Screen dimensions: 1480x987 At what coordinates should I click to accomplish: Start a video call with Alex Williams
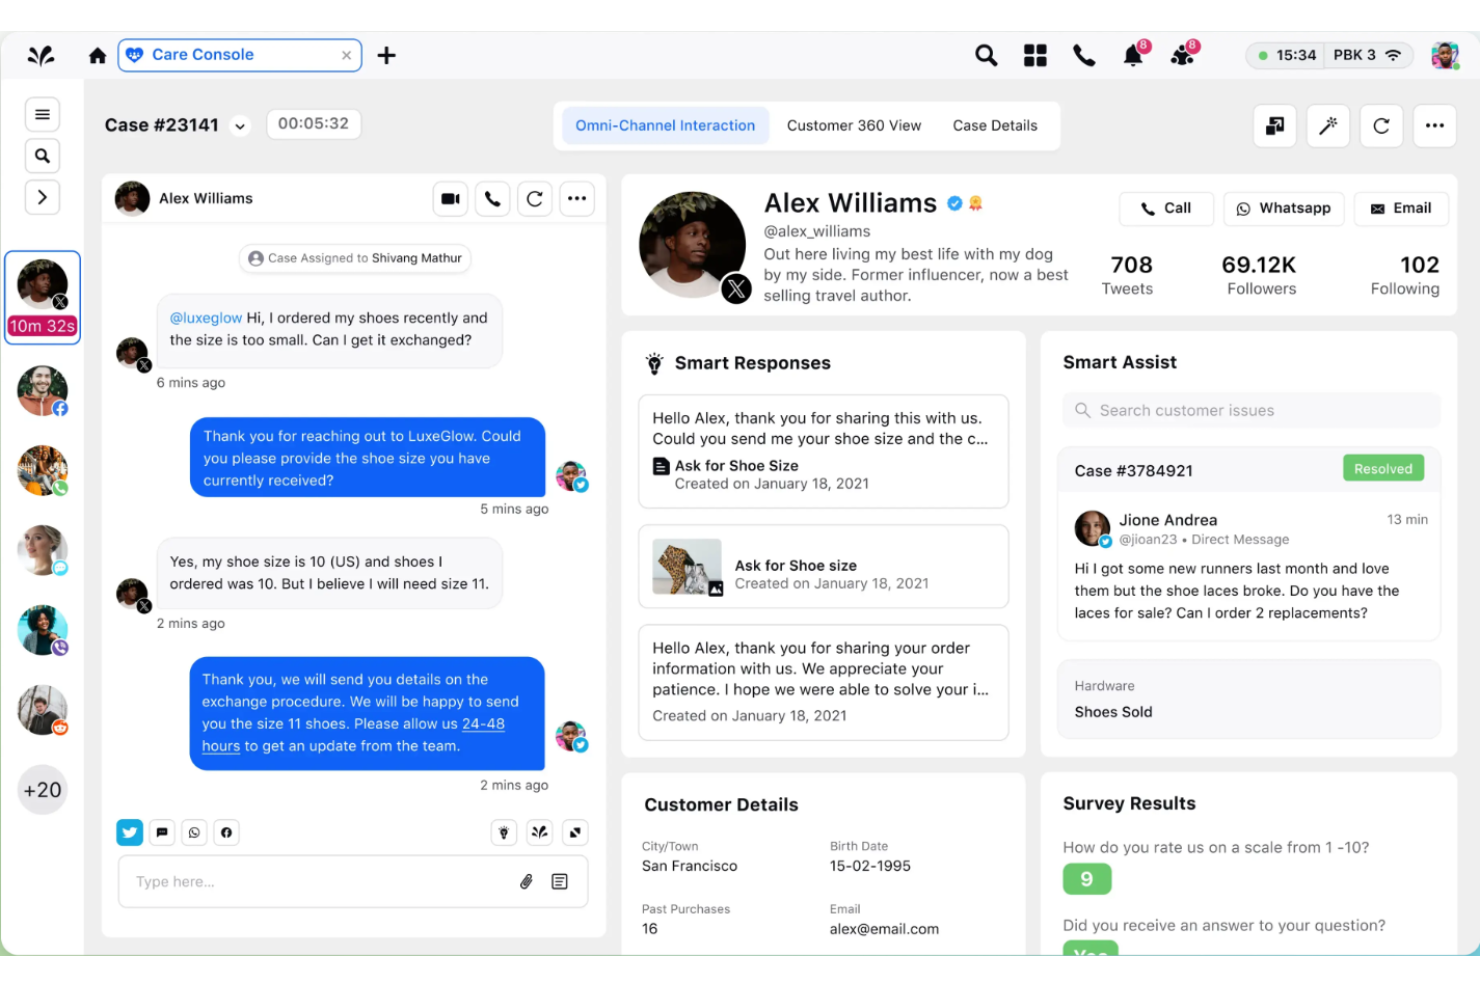tap(450, 198)
